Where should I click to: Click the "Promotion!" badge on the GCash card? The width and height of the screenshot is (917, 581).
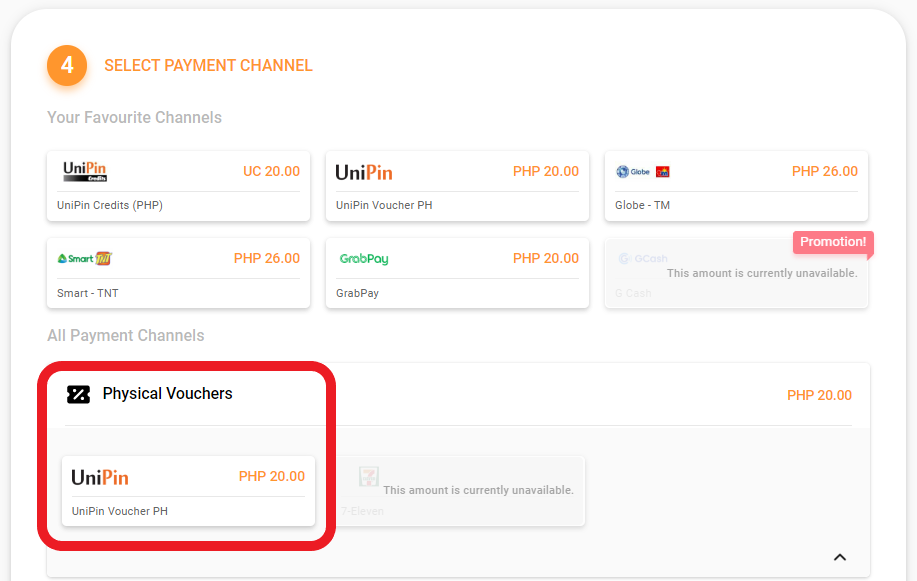coord(833,242)
